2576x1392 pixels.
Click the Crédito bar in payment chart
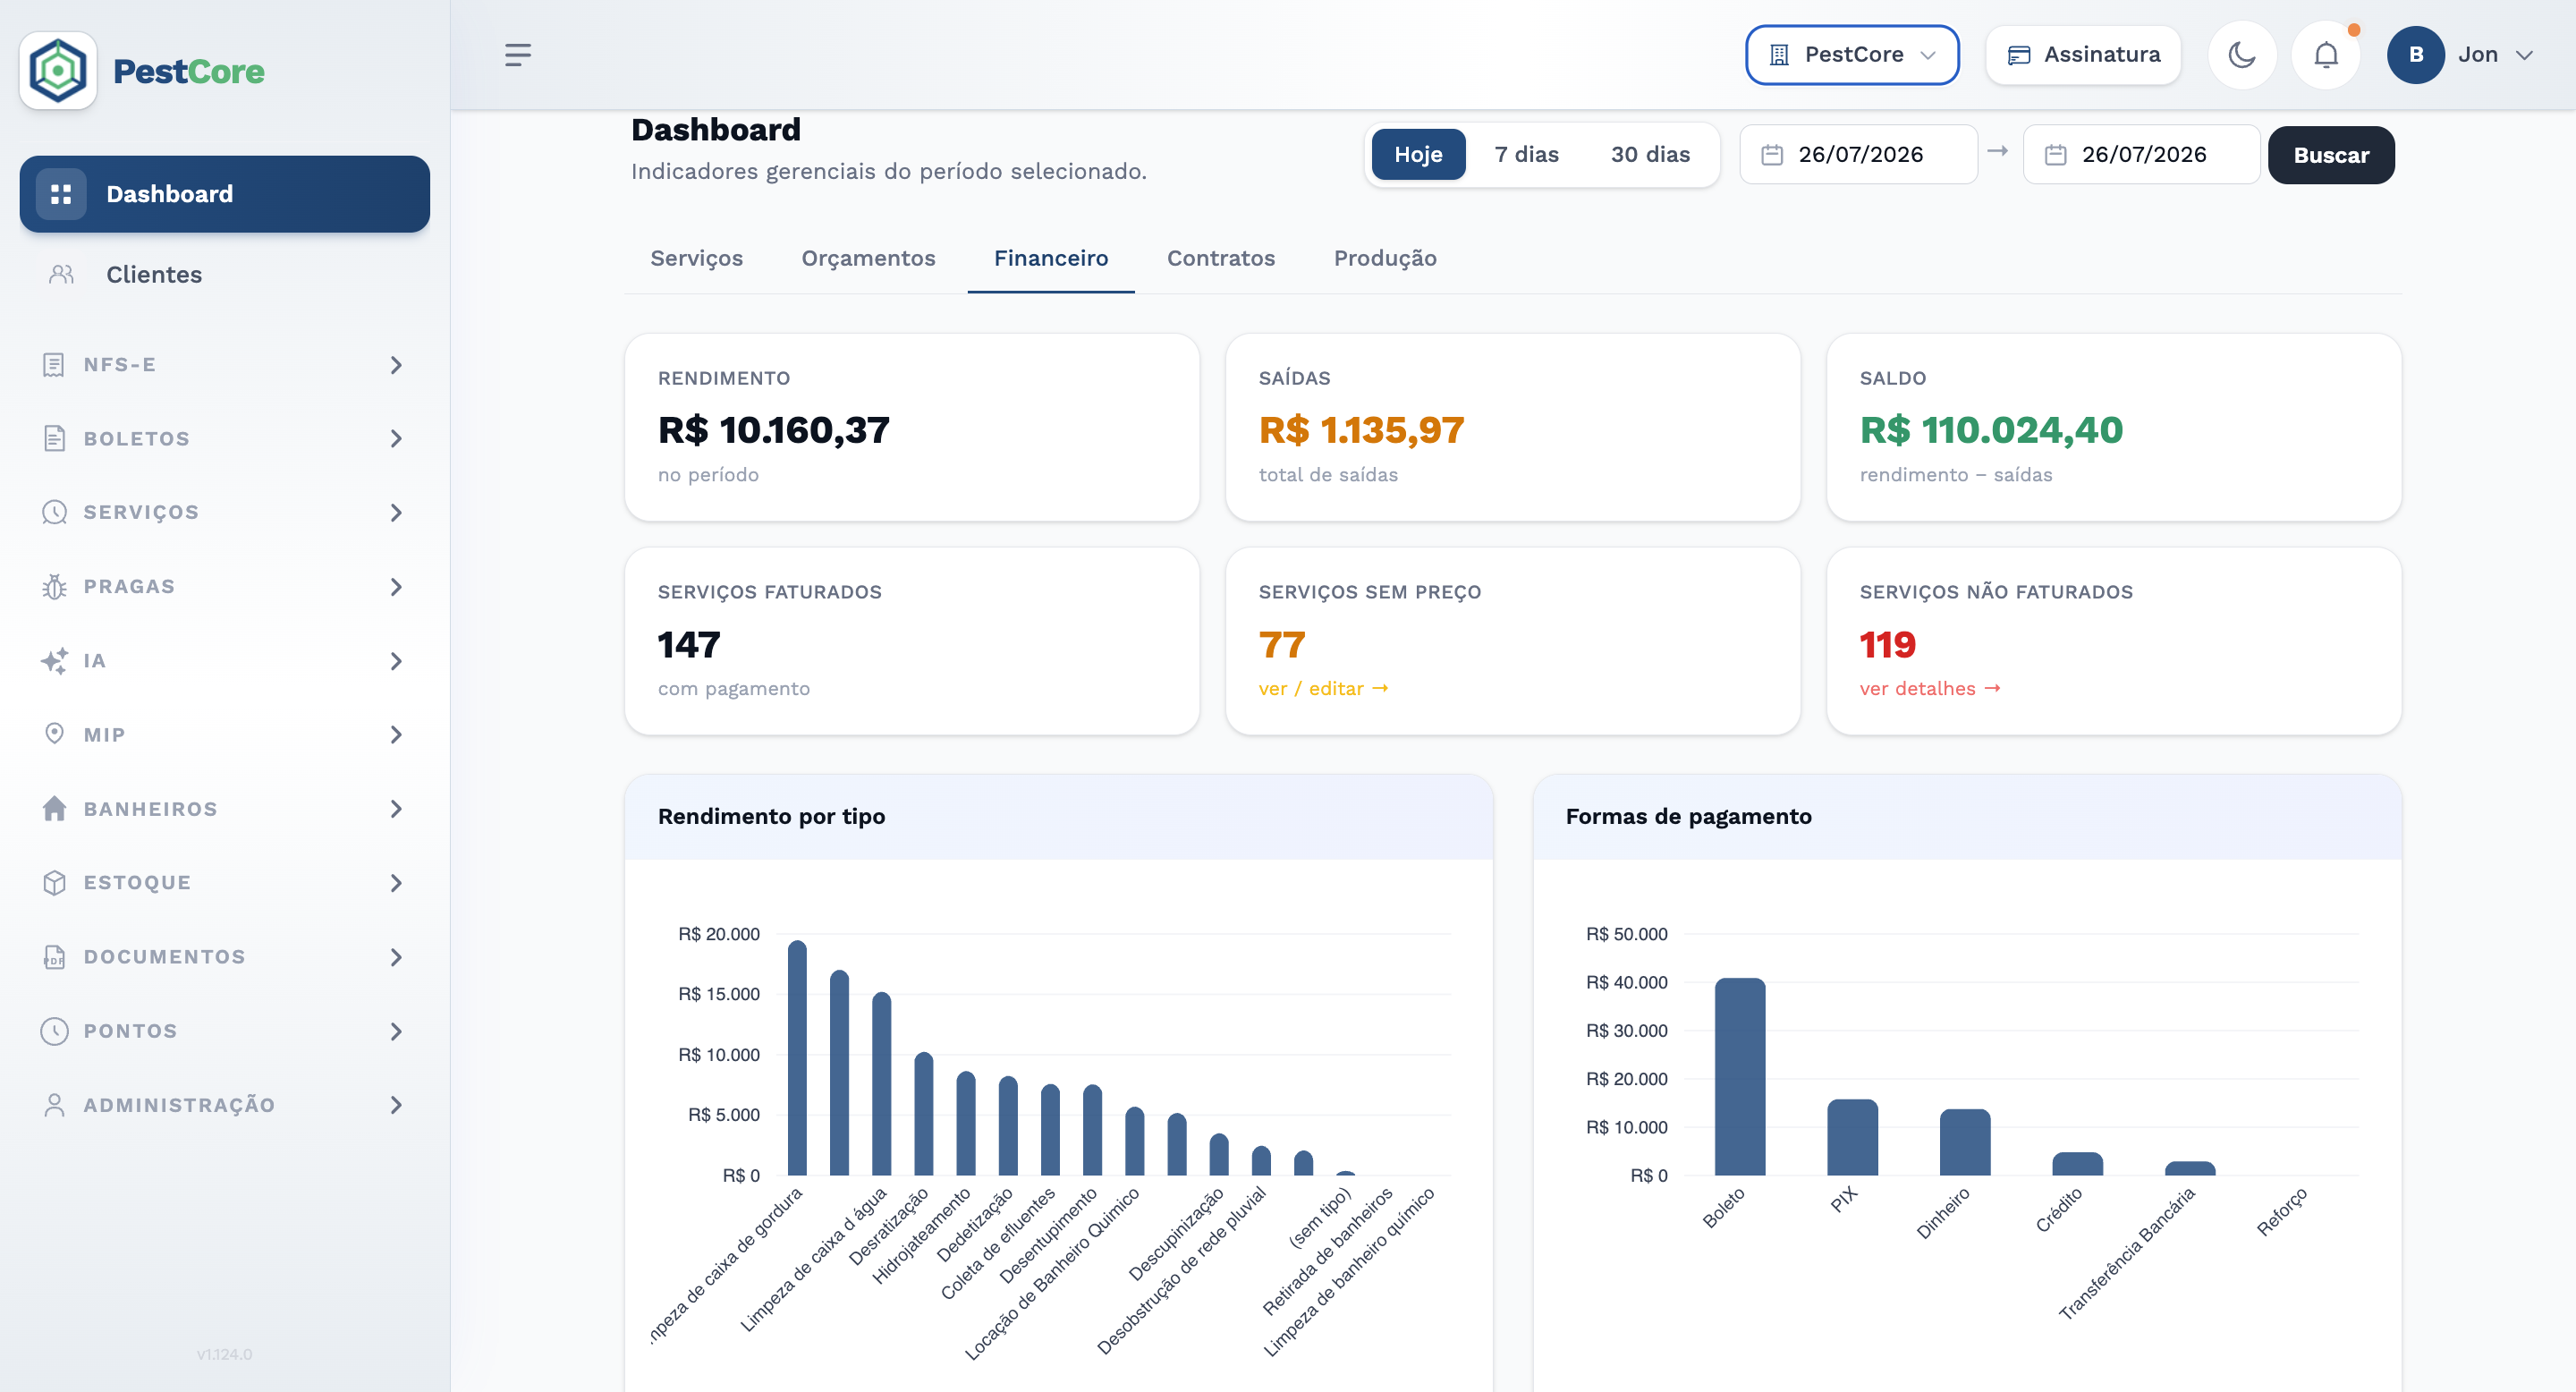tap(2078, 1164)
